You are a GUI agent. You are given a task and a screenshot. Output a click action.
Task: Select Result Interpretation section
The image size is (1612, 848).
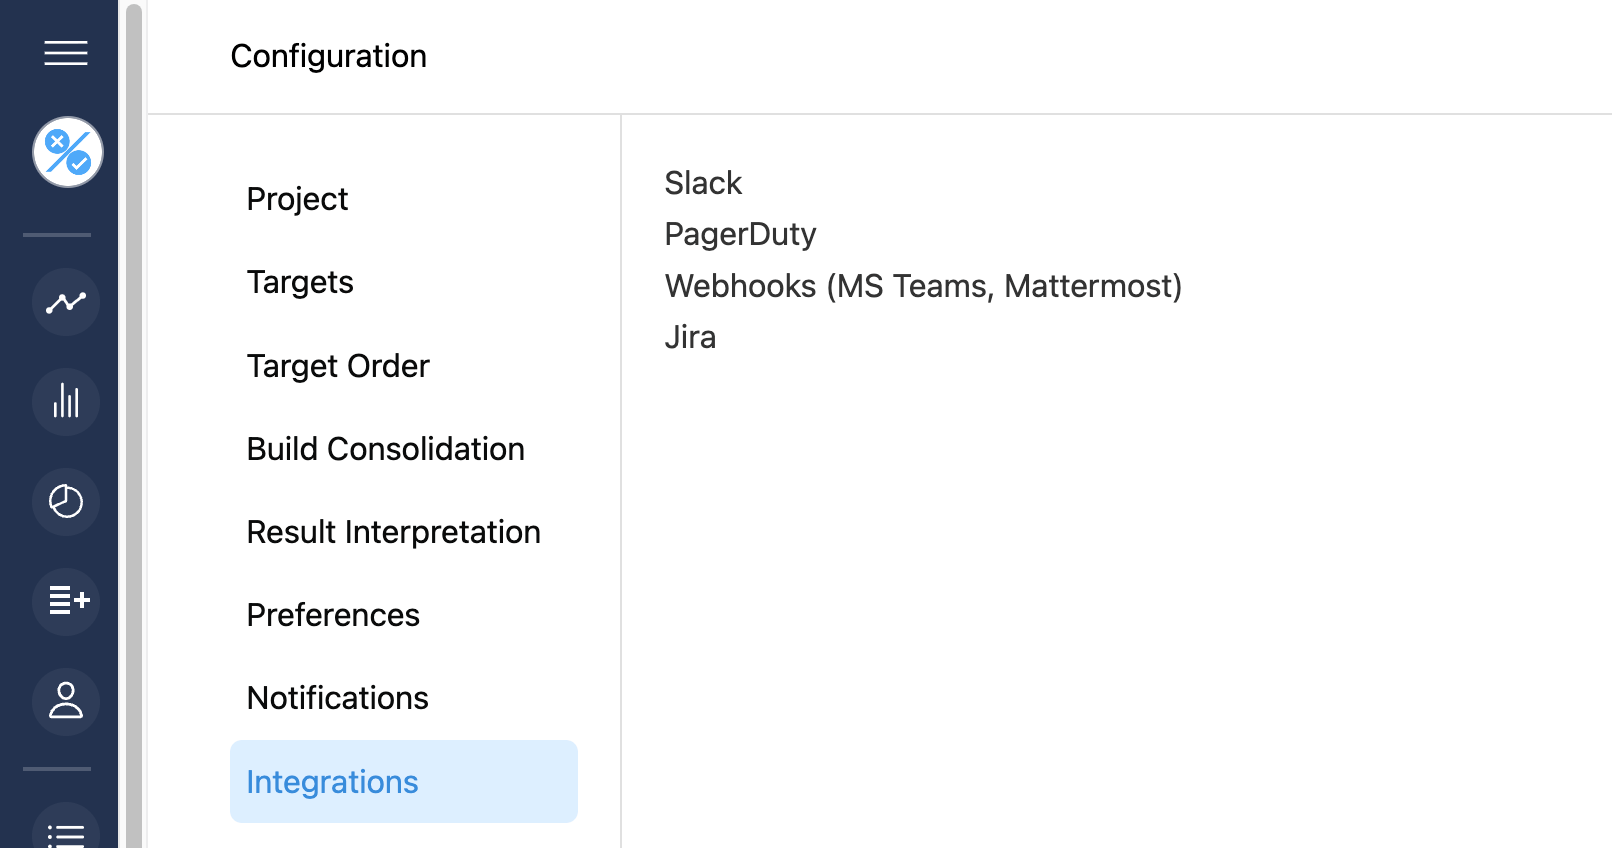[x=394, y=532]
